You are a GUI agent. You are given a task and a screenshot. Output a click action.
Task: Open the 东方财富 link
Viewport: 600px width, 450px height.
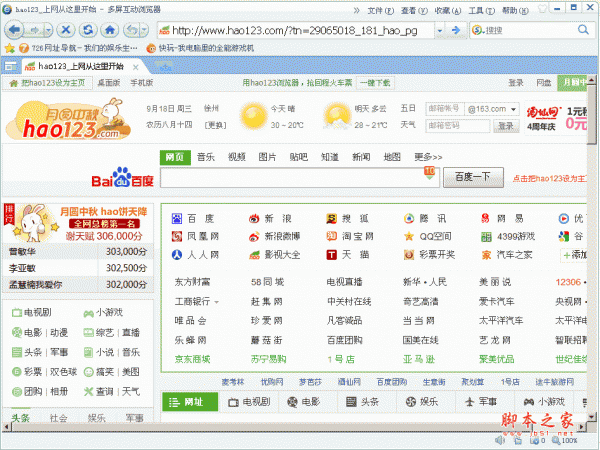(x=192, y=282)
